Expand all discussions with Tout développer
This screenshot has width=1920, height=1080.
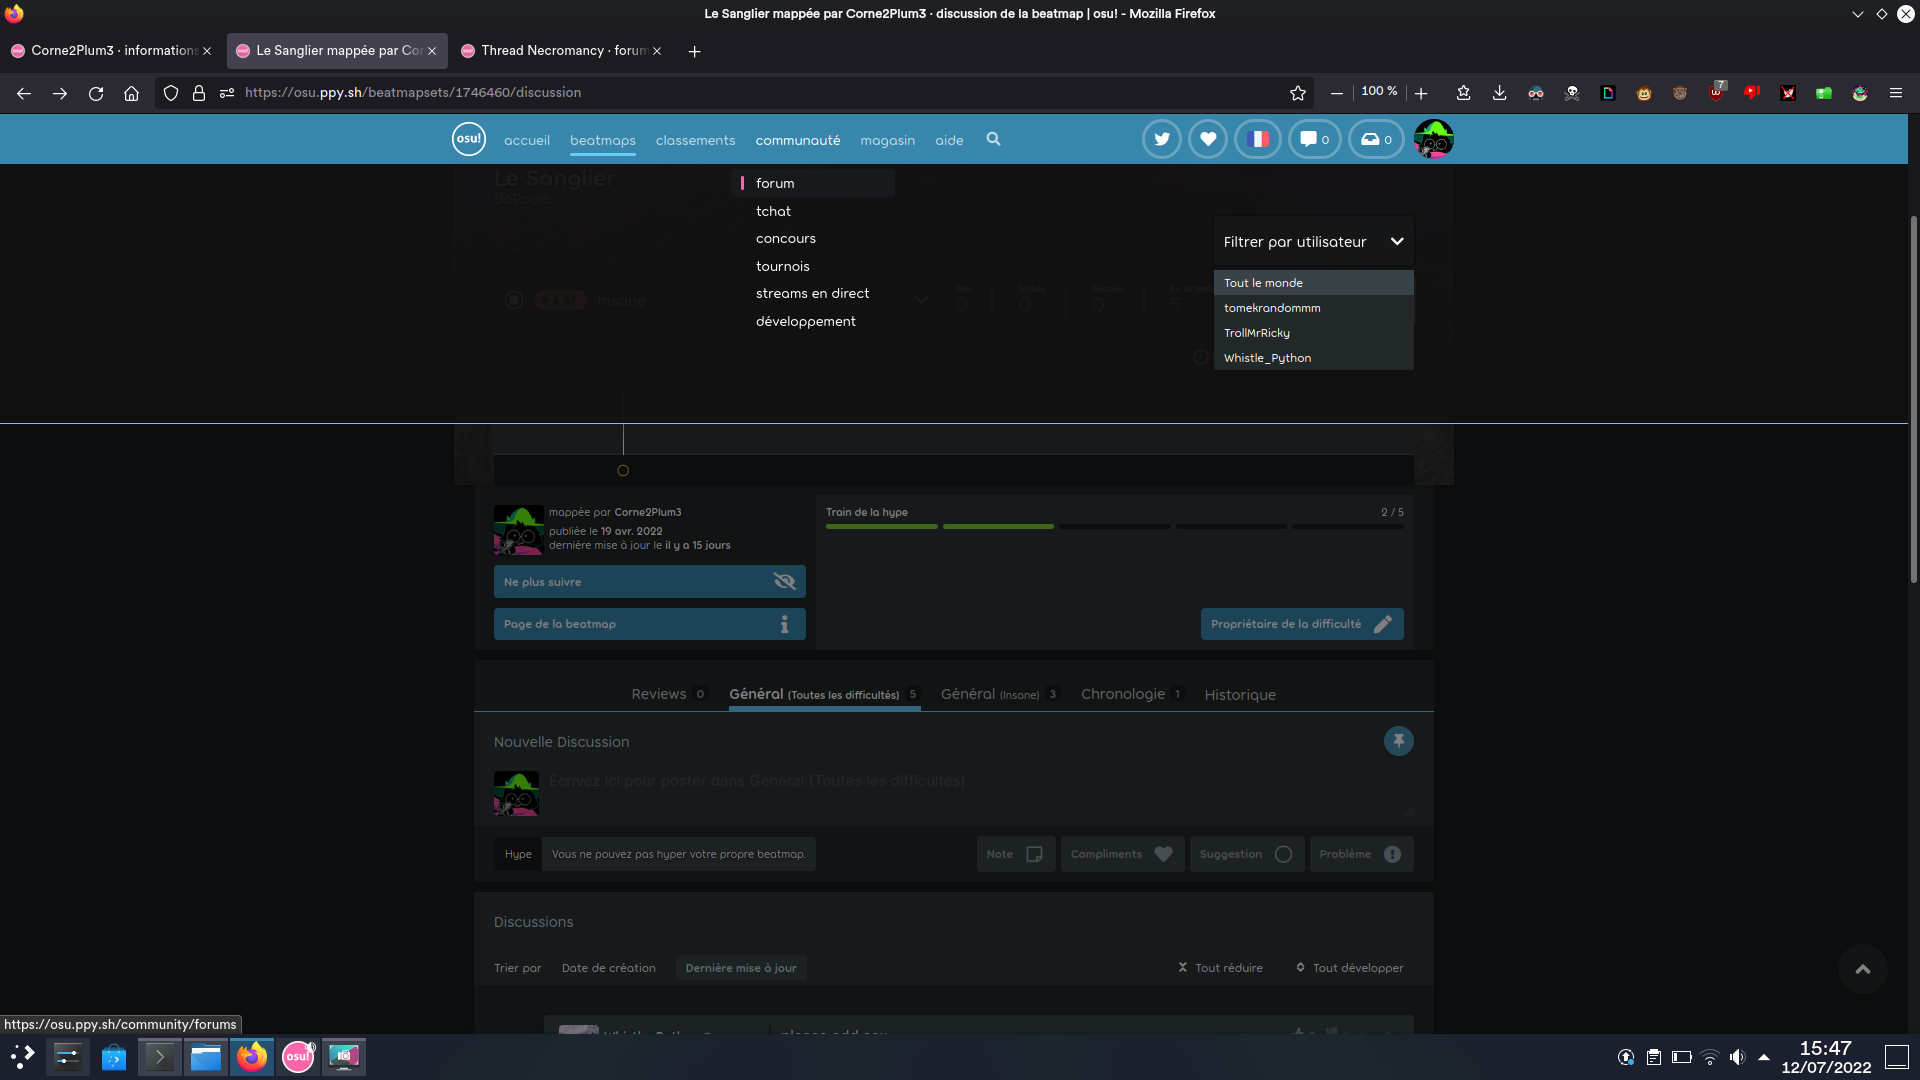click(1348, 967)
